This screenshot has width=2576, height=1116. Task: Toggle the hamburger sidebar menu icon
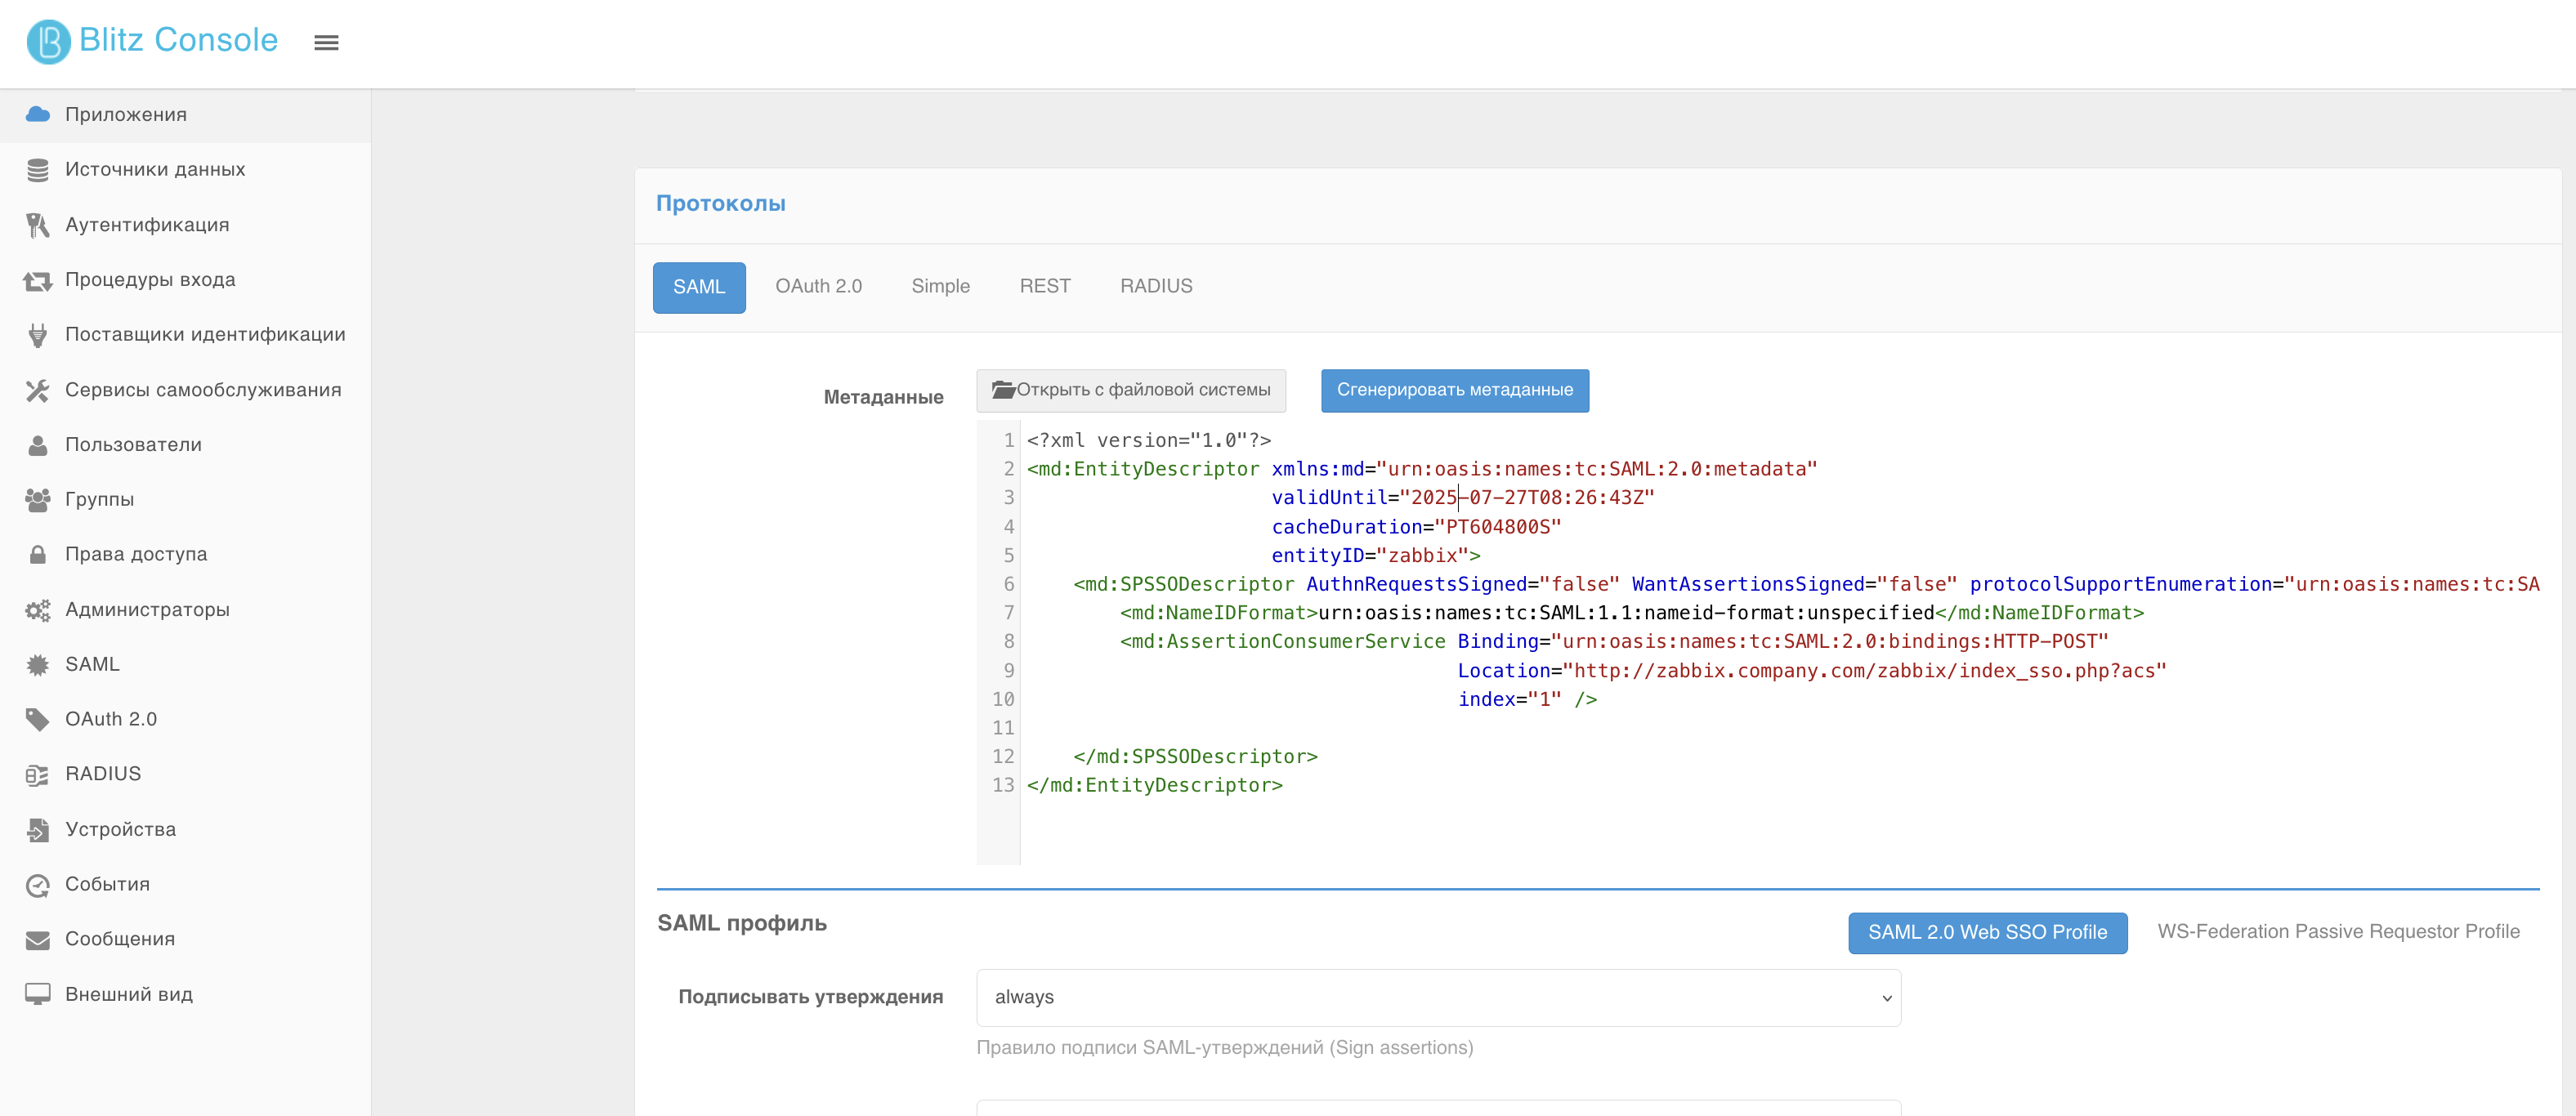click(x=326, y=43)
